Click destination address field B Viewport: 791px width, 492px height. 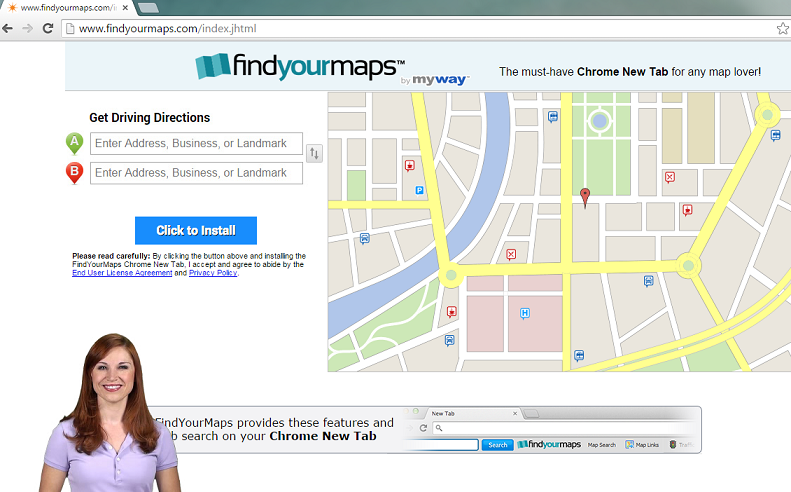tap(196, 173)
